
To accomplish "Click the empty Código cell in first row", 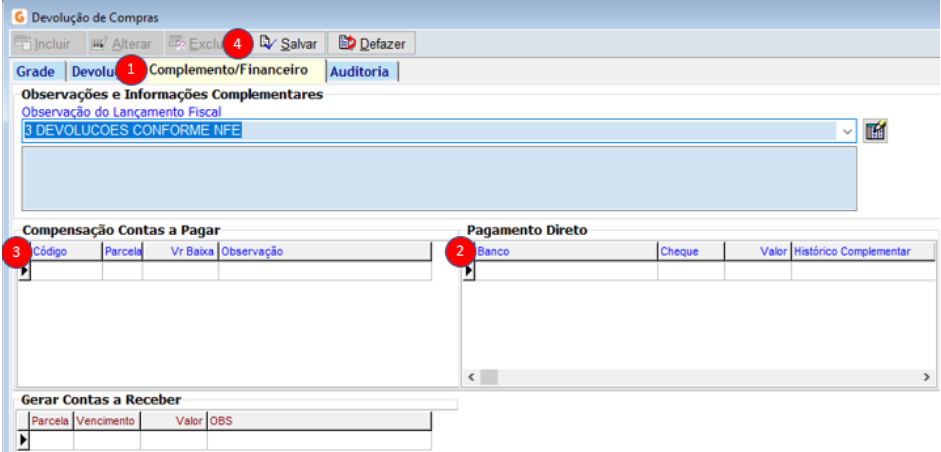I will tap(66, 271).
